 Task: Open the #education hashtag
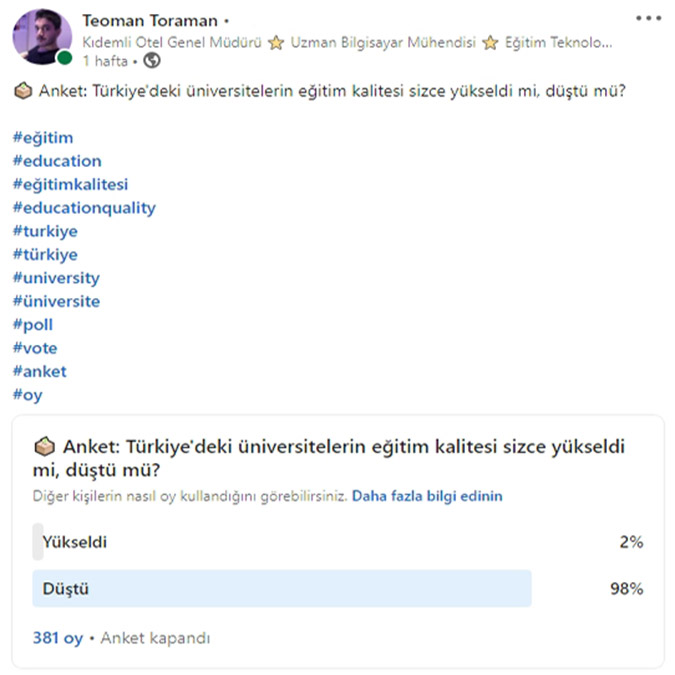57,161
